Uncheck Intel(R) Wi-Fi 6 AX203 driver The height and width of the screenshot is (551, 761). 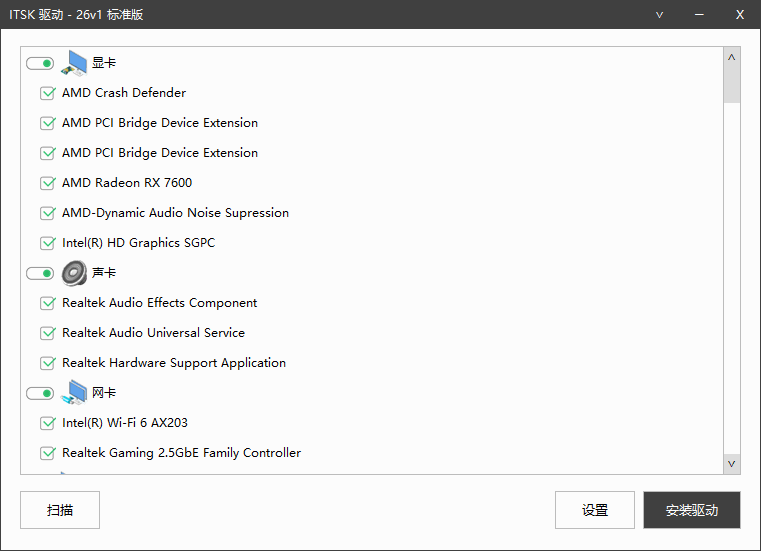47,423
